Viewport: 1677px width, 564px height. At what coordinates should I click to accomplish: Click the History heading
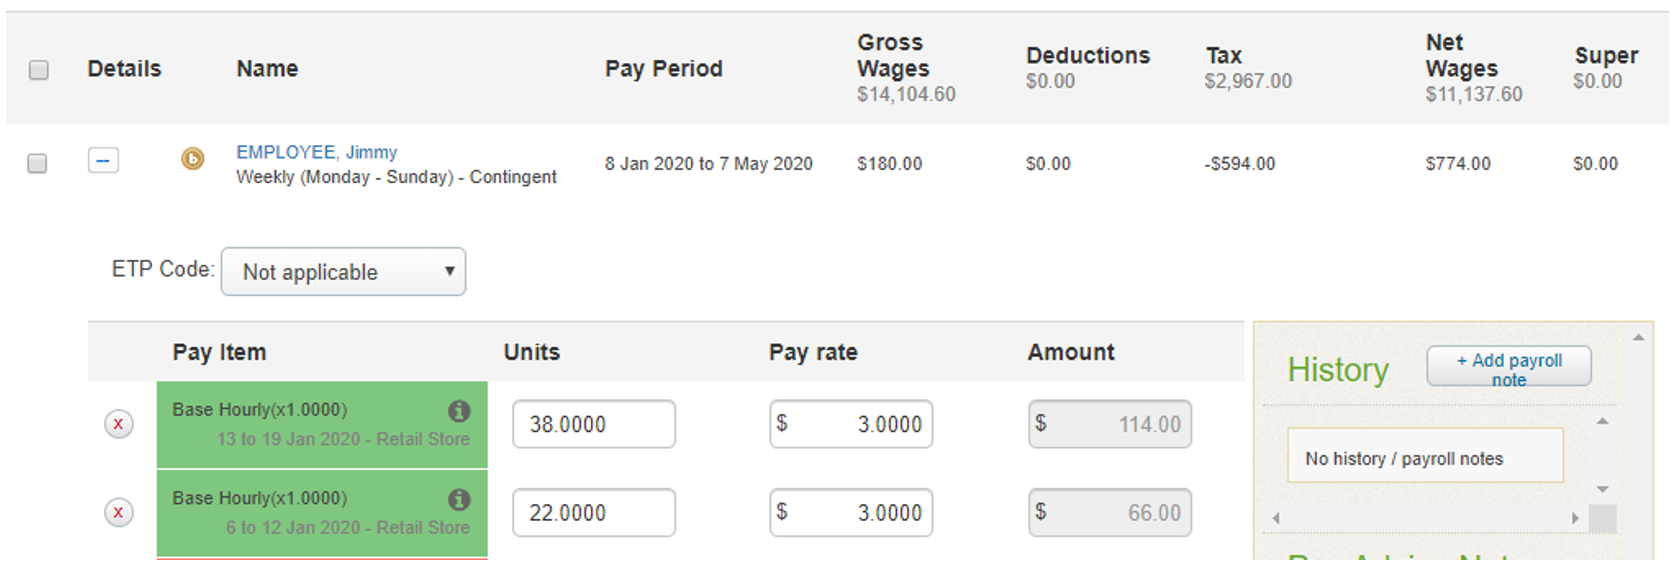1338,370
